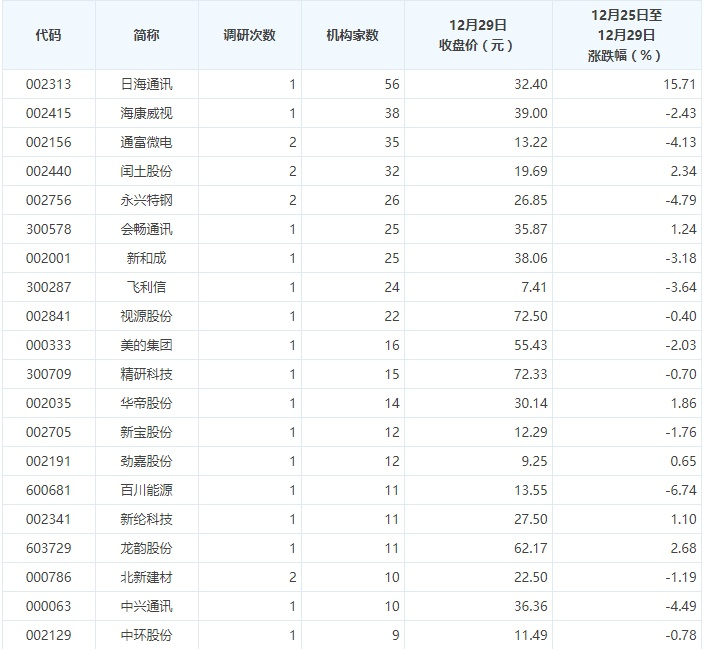Select the name 会畅通讯
Image resolution: width=705 pixels, height=649 pixels.
146,229
